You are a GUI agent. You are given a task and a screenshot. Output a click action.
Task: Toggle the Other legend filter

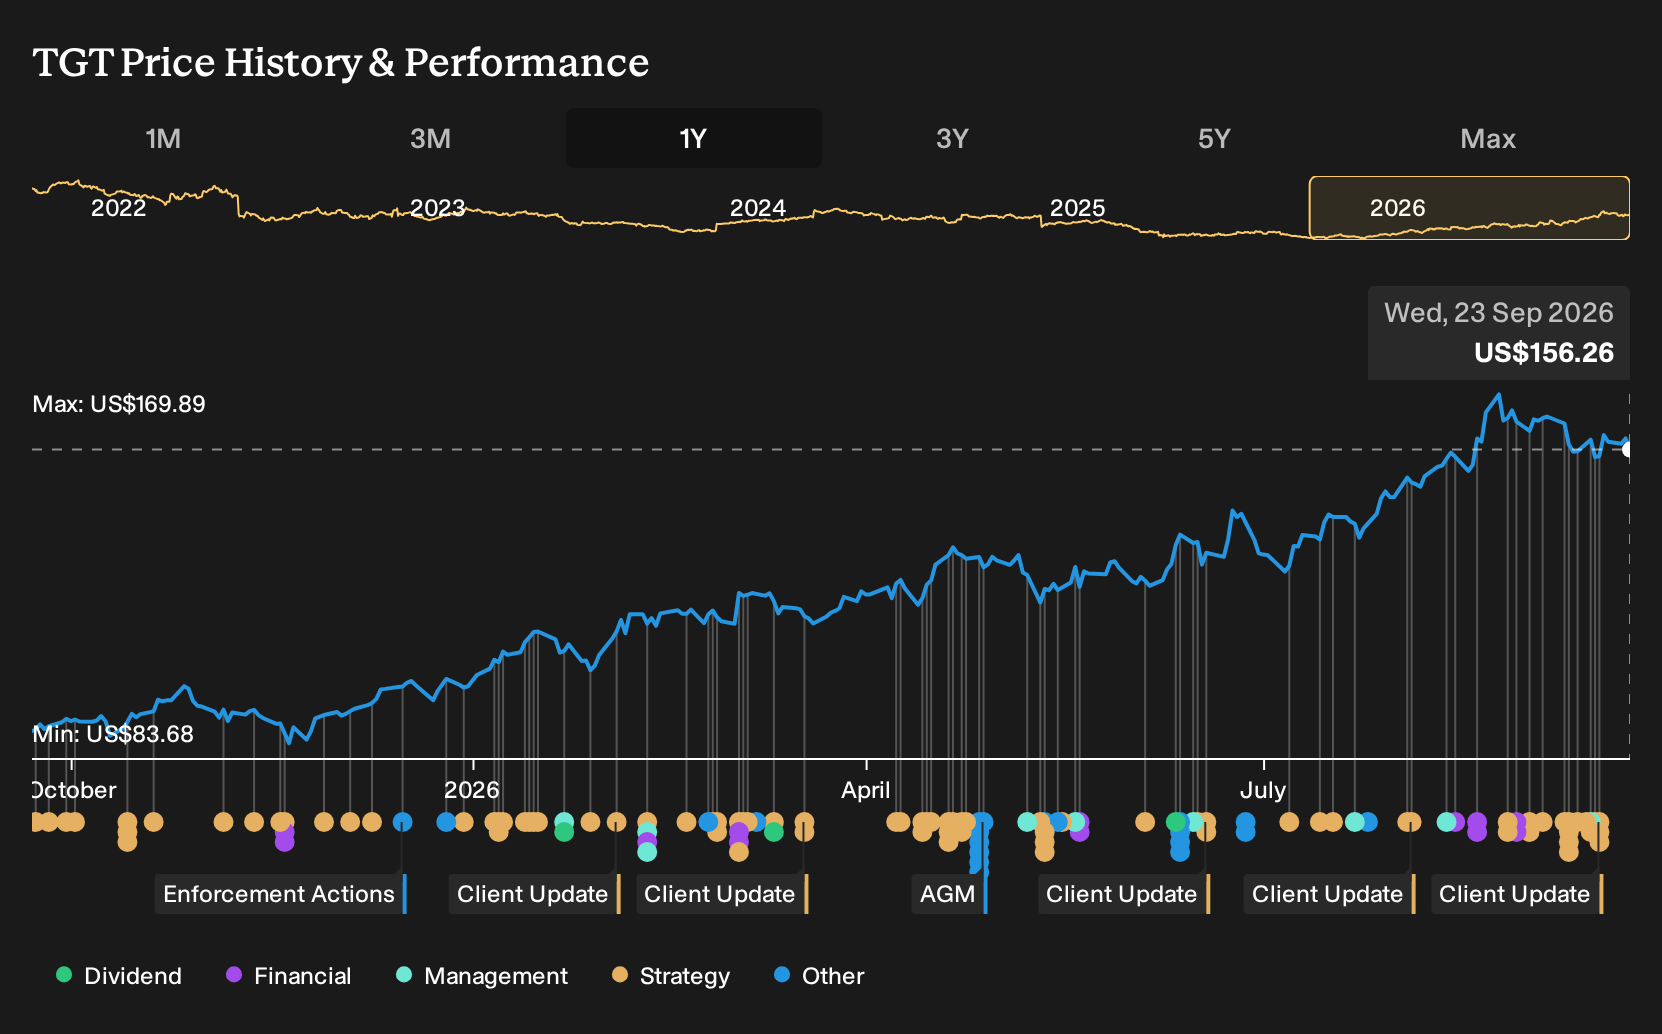(x=819, y=976)
